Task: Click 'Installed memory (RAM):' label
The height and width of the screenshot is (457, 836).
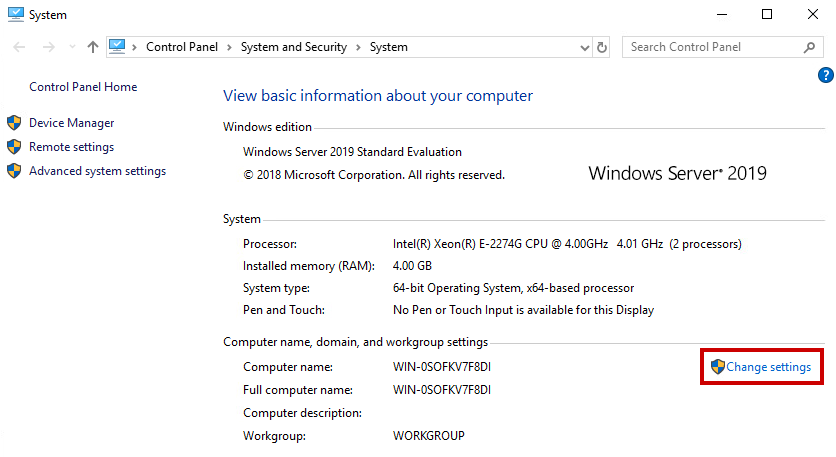Action: [x=309, y=266]
